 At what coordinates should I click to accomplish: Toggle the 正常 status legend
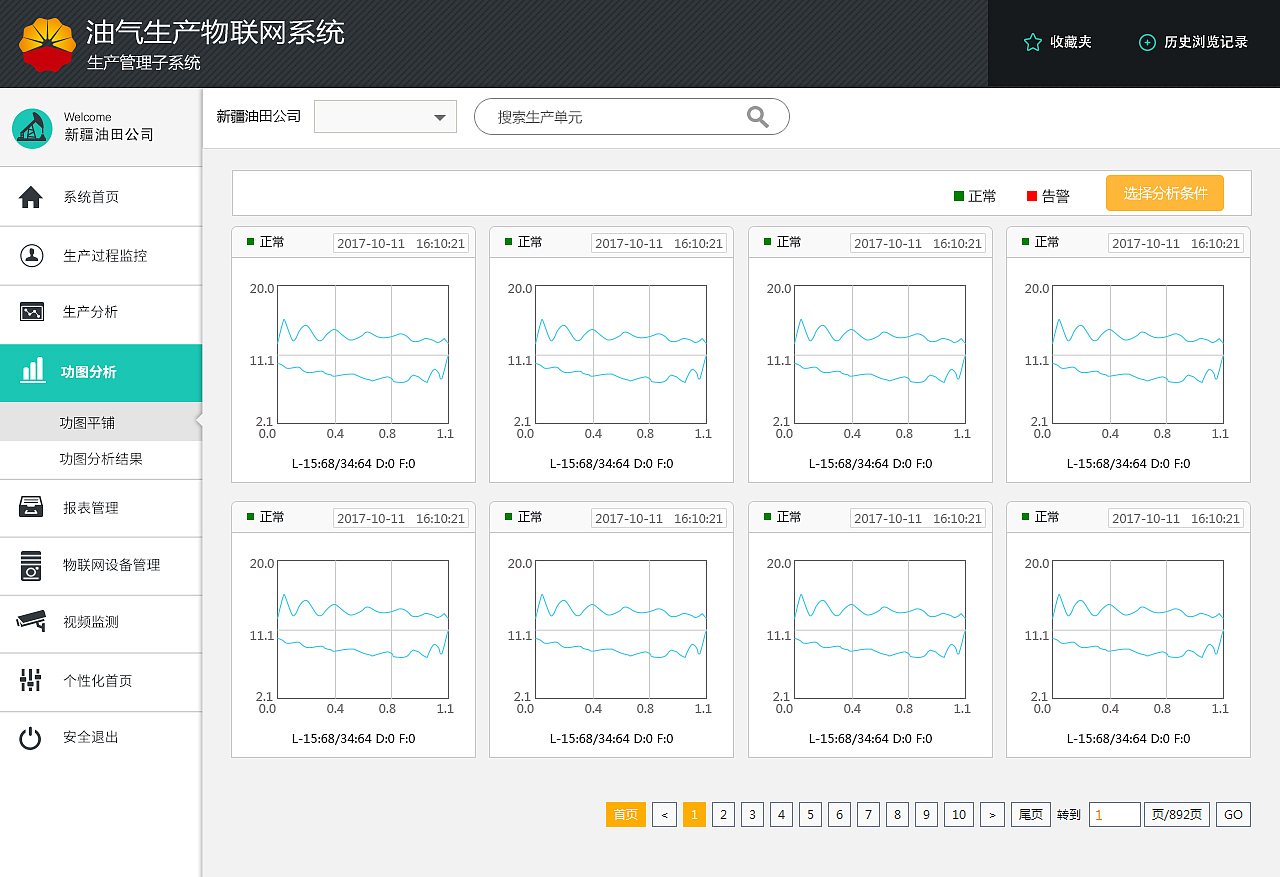click(974, 196)
